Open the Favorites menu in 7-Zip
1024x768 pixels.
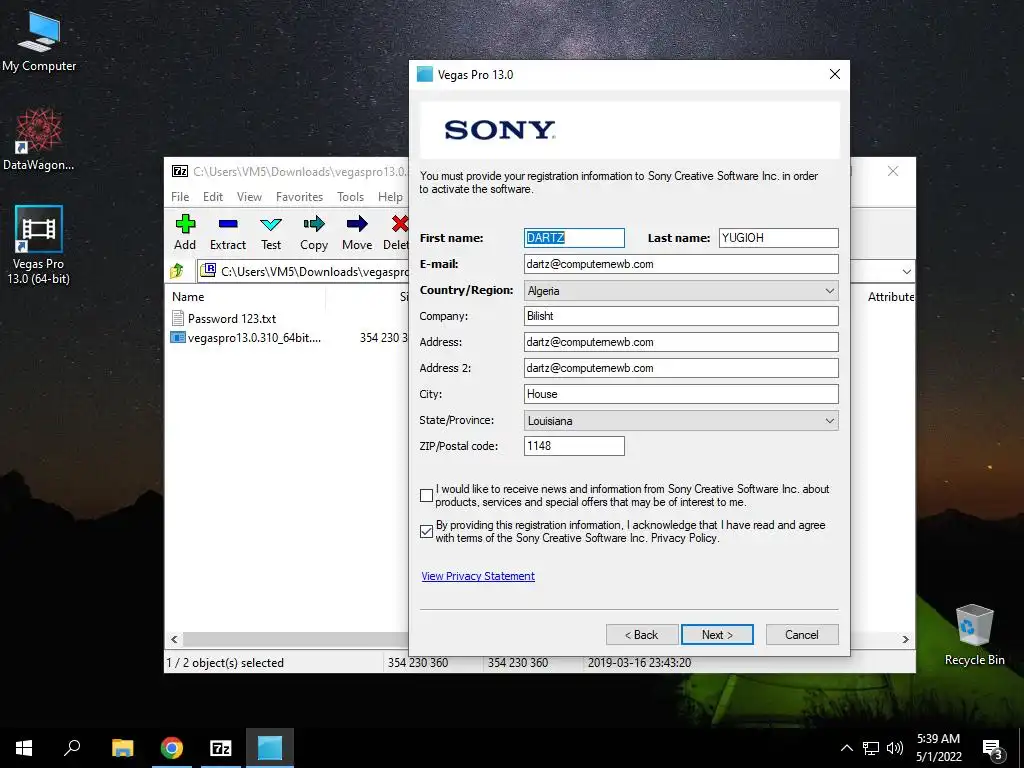click(299, 197)
